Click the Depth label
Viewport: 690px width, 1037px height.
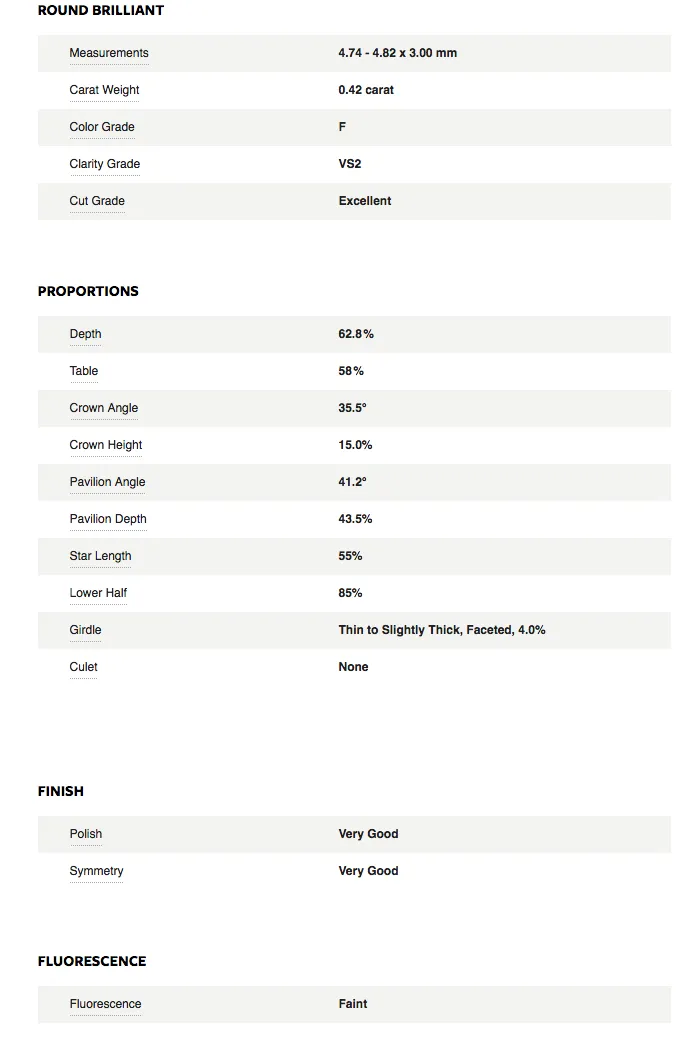click(85, 334)
